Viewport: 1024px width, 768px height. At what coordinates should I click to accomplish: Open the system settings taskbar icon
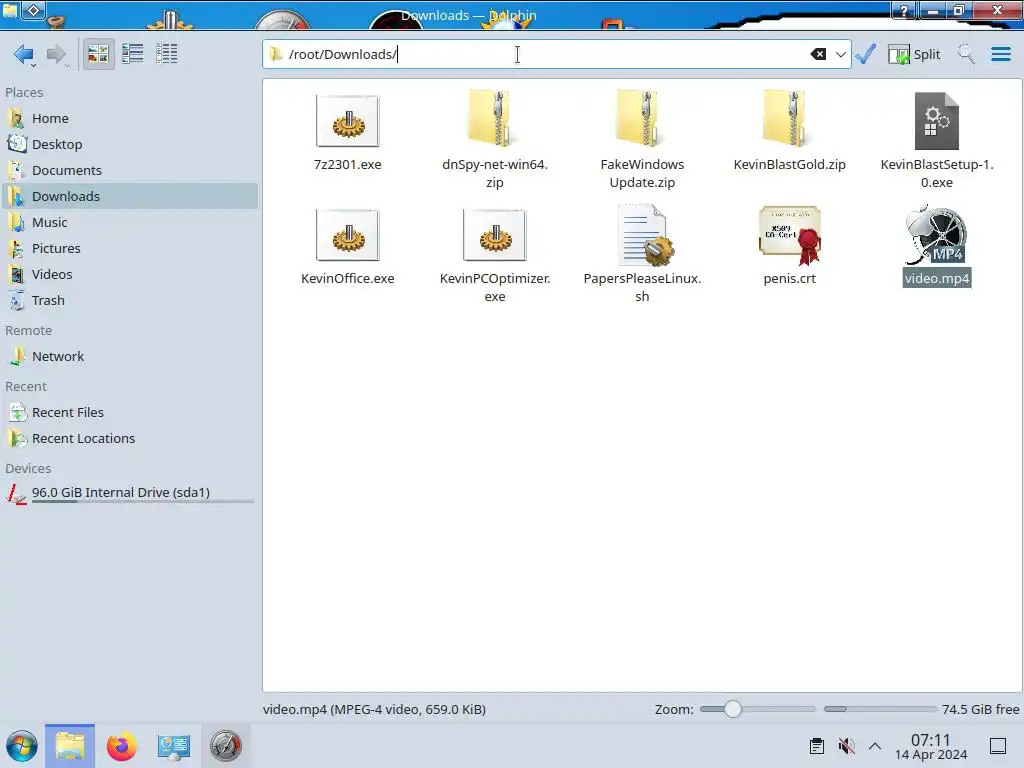pos(173,746)
